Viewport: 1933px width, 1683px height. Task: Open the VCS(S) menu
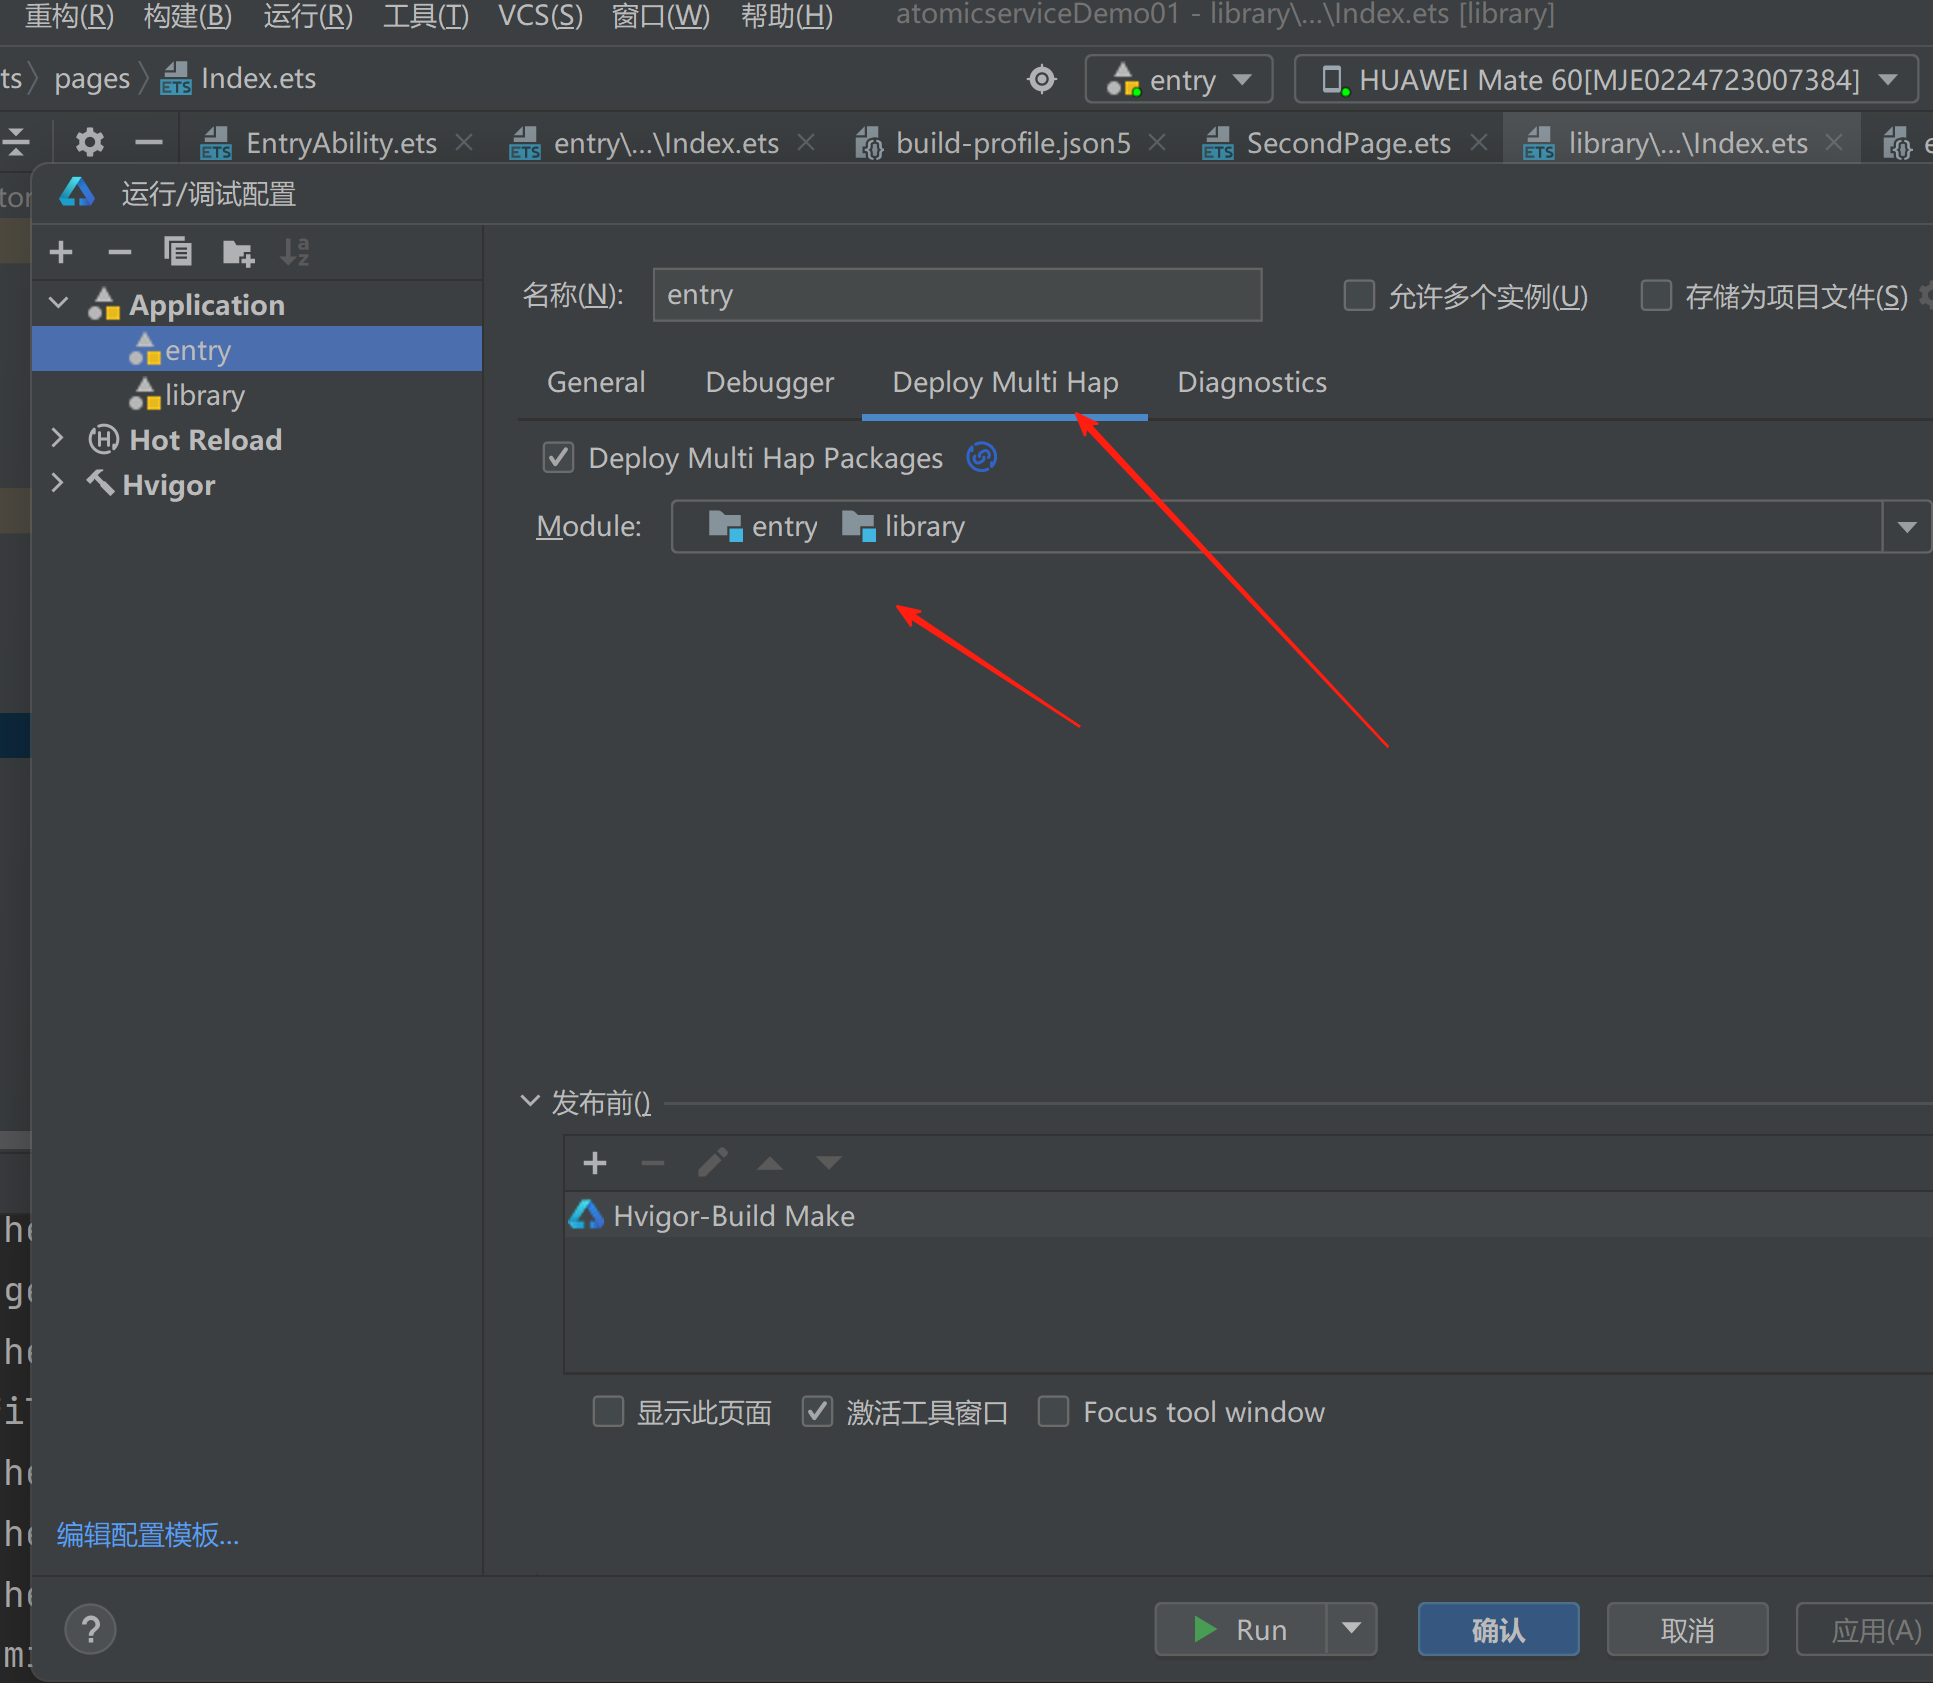540,16
